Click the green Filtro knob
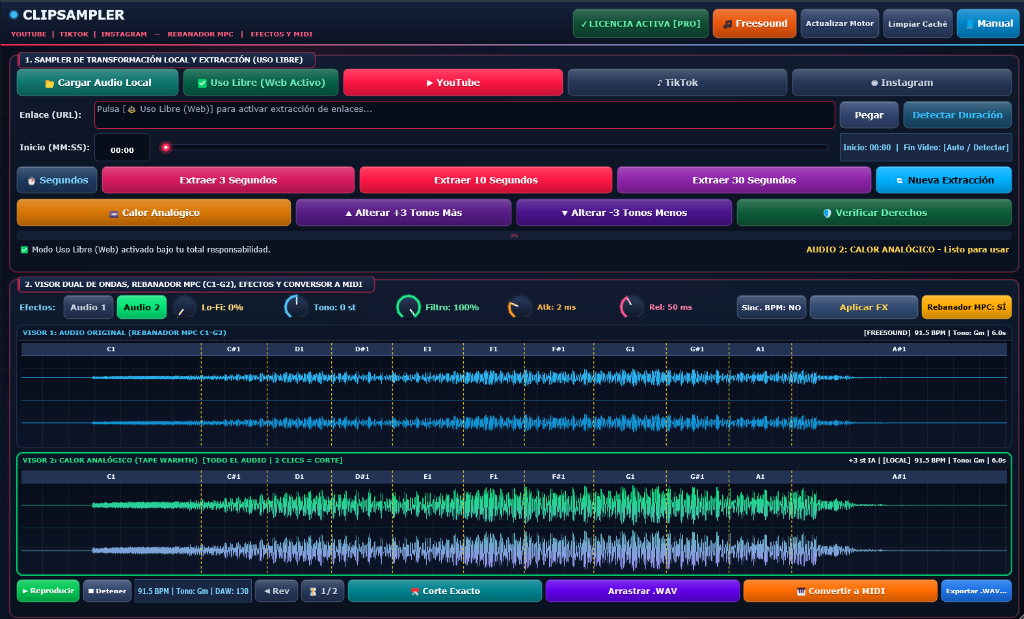Image resolution: width=1024 pixels, height=619 pixels. tap(408, 307)
